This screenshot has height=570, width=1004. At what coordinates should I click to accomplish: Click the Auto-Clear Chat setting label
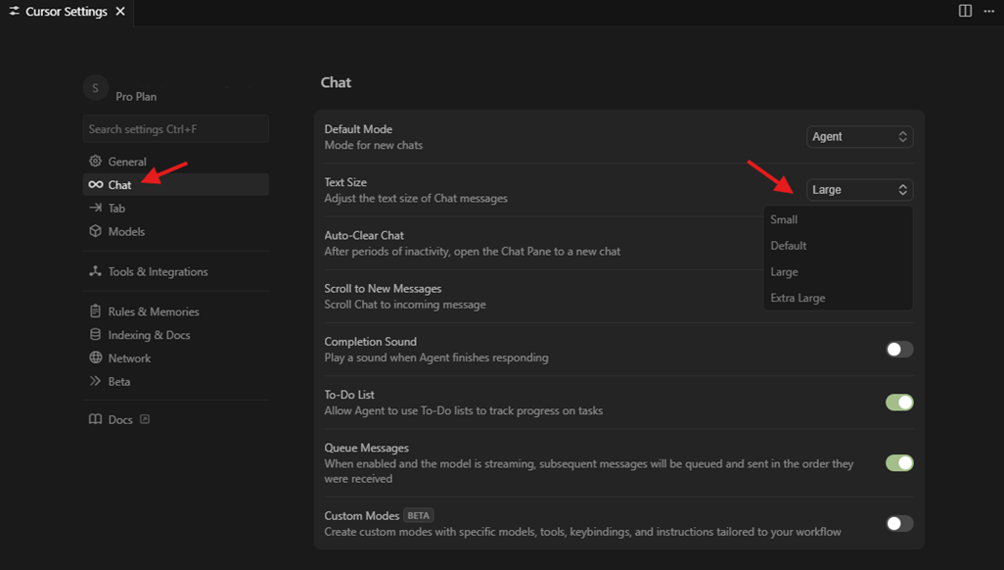coord(364,235)
